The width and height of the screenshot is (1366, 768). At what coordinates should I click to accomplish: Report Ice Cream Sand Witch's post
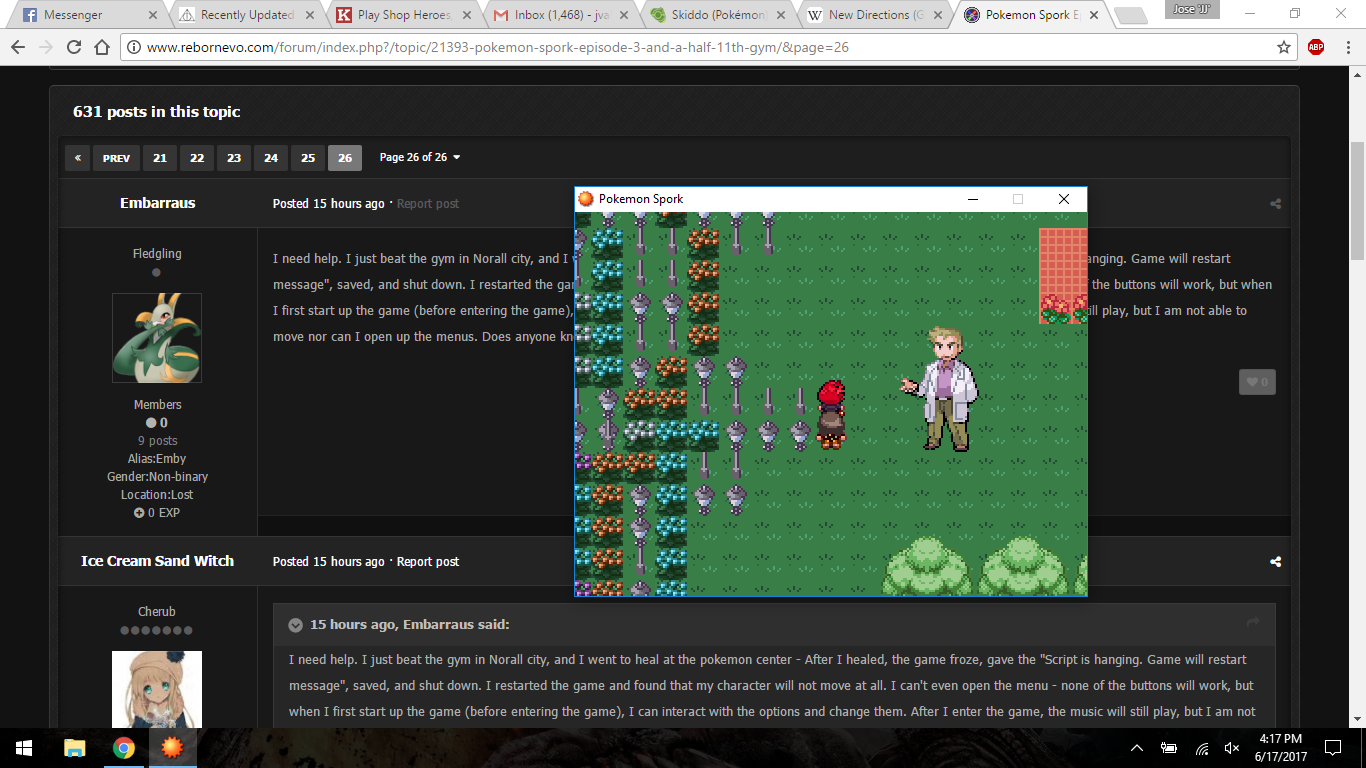tap(428, 562)
